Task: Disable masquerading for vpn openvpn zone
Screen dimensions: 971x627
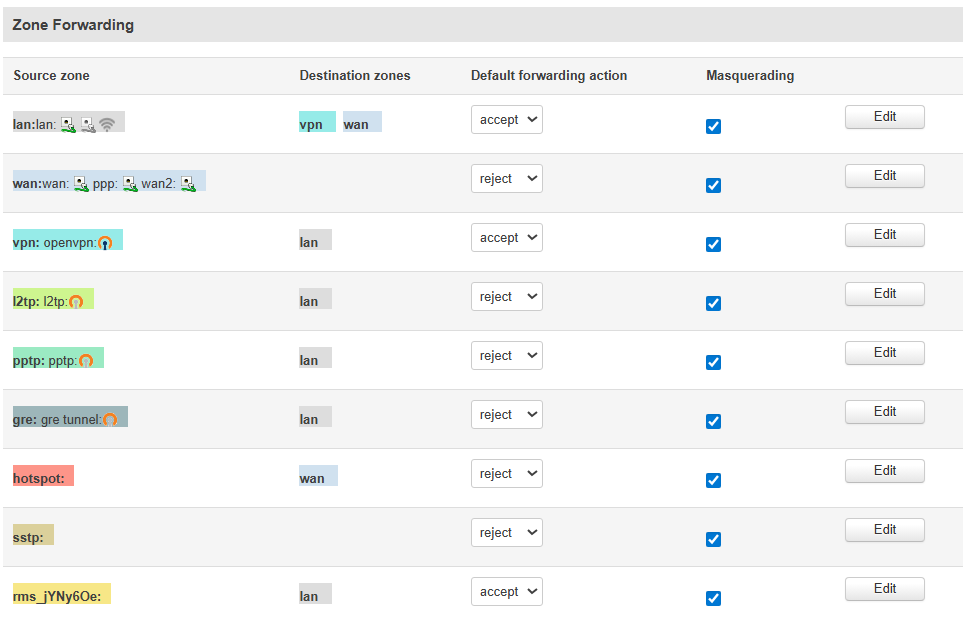Action: point(713,244)
